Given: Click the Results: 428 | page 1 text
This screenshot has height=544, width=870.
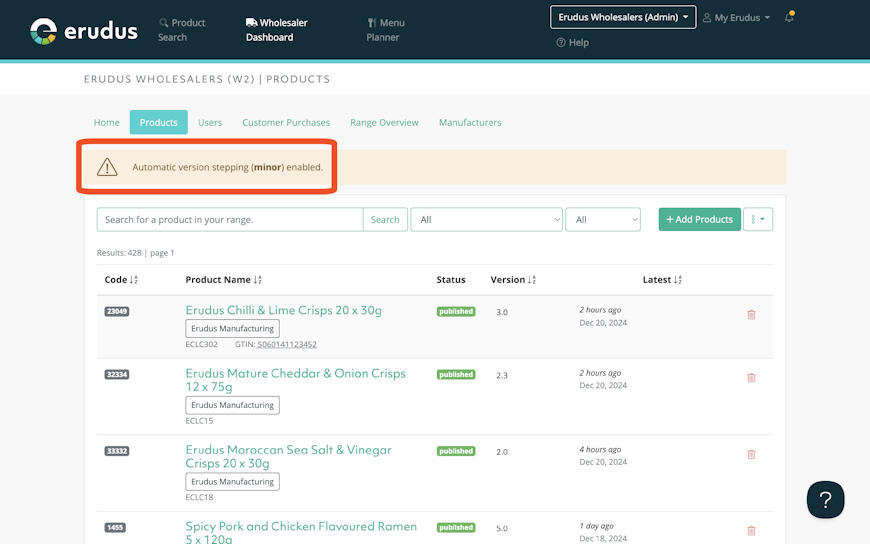Looking at the screenshot, I should click(135, 253).
